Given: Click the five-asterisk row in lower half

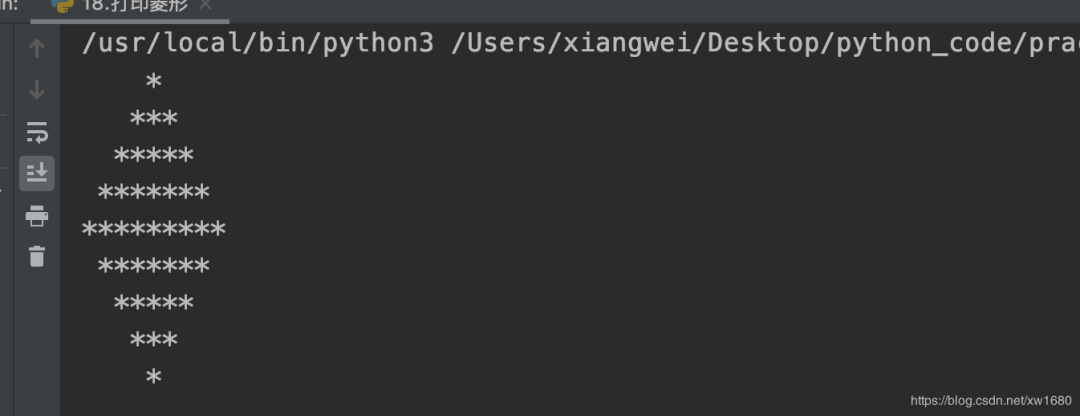Looking at the screenshot, I should tap(153, 304).
